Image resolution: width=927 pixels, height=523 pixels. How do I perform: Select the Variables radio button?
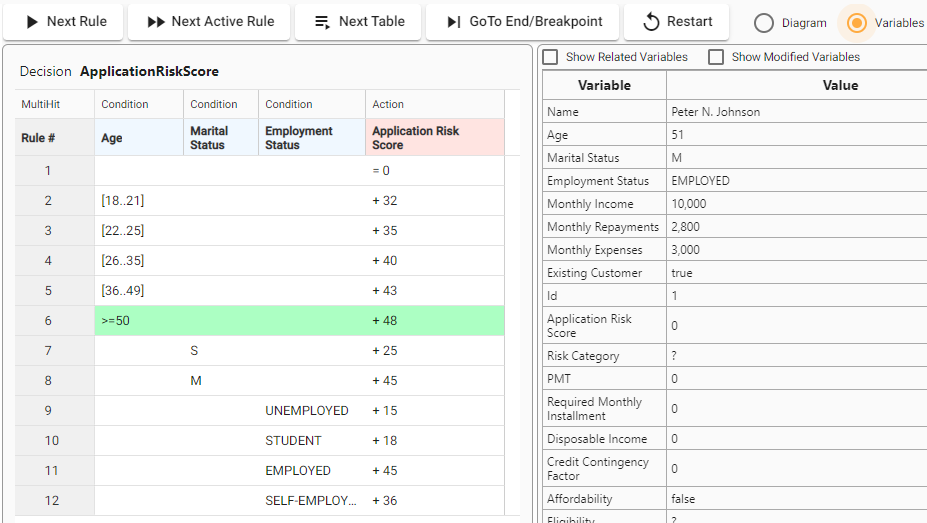(x=857, y=23)
